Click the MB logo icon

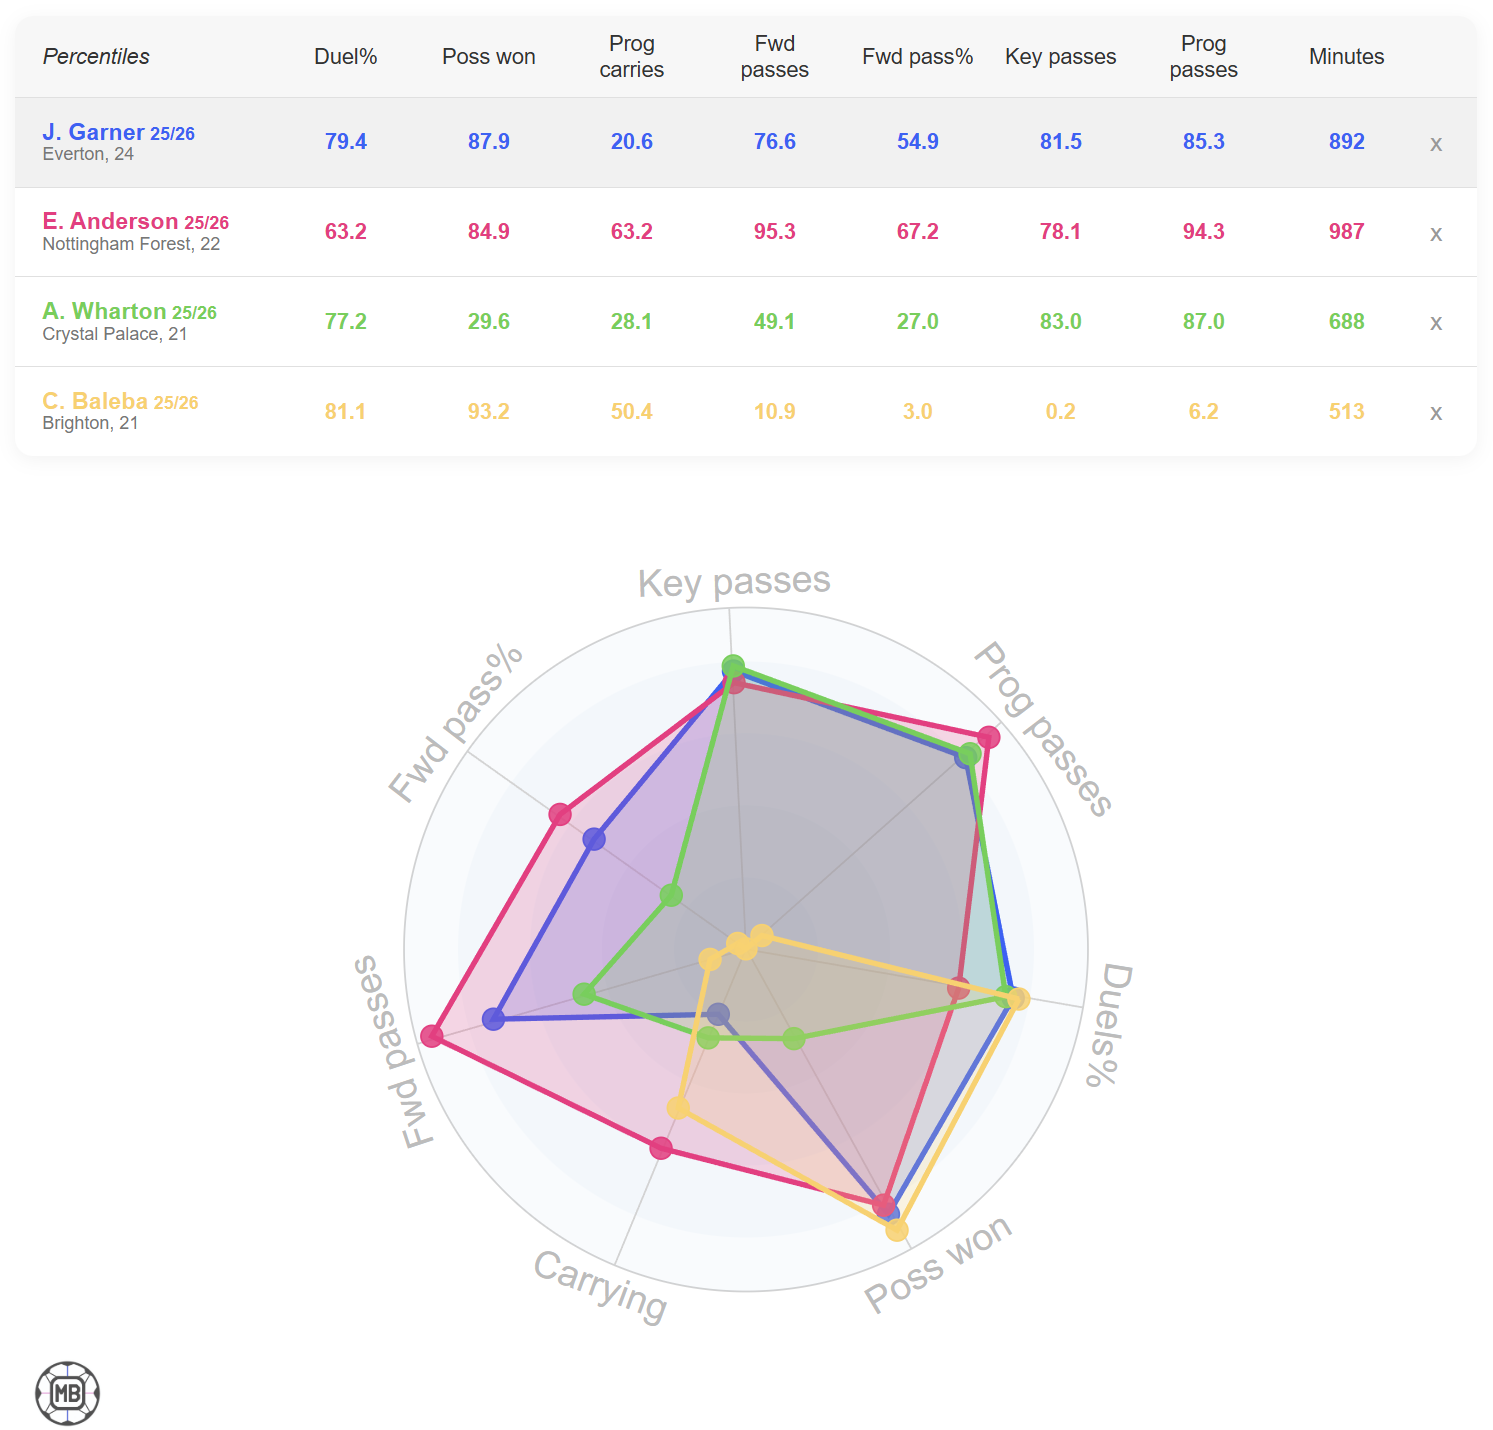pos(68,1392)
